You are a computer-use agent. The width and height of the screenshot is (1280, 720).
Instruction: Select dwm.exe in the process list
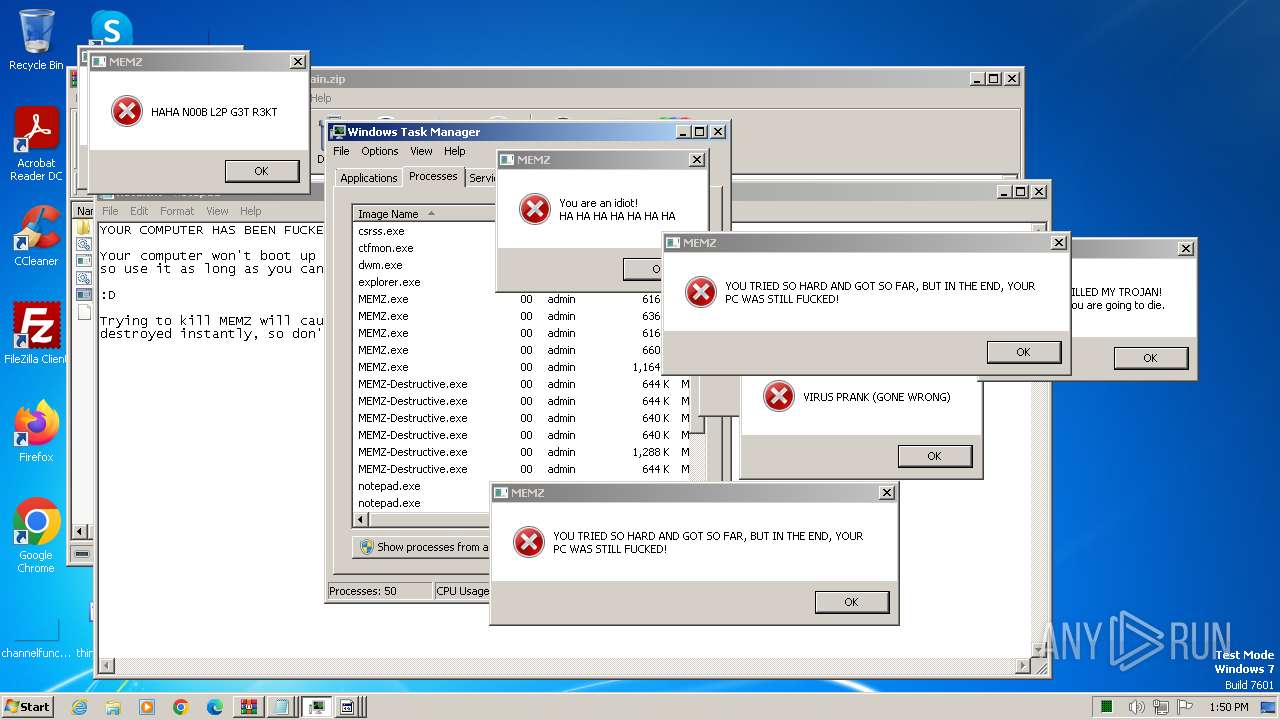380,265
